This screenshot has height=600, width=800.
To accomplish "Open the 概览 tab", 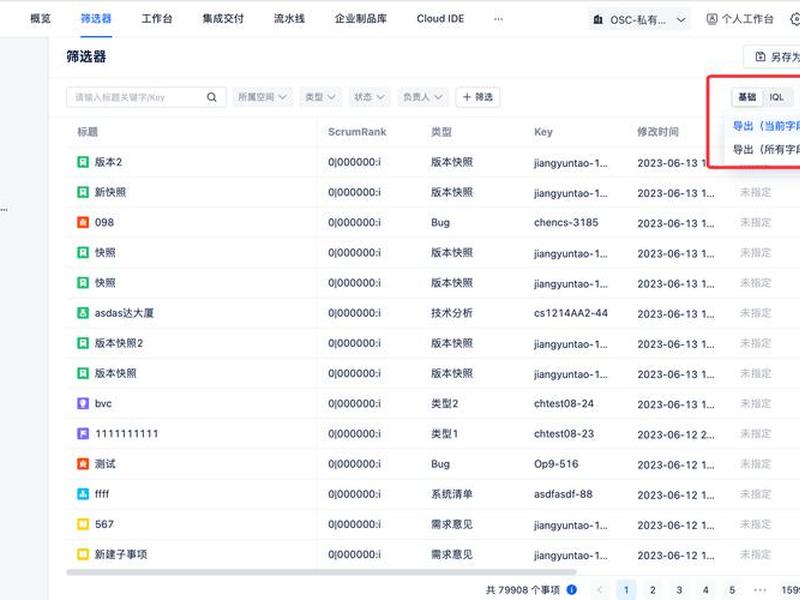I will pos(40,19).
